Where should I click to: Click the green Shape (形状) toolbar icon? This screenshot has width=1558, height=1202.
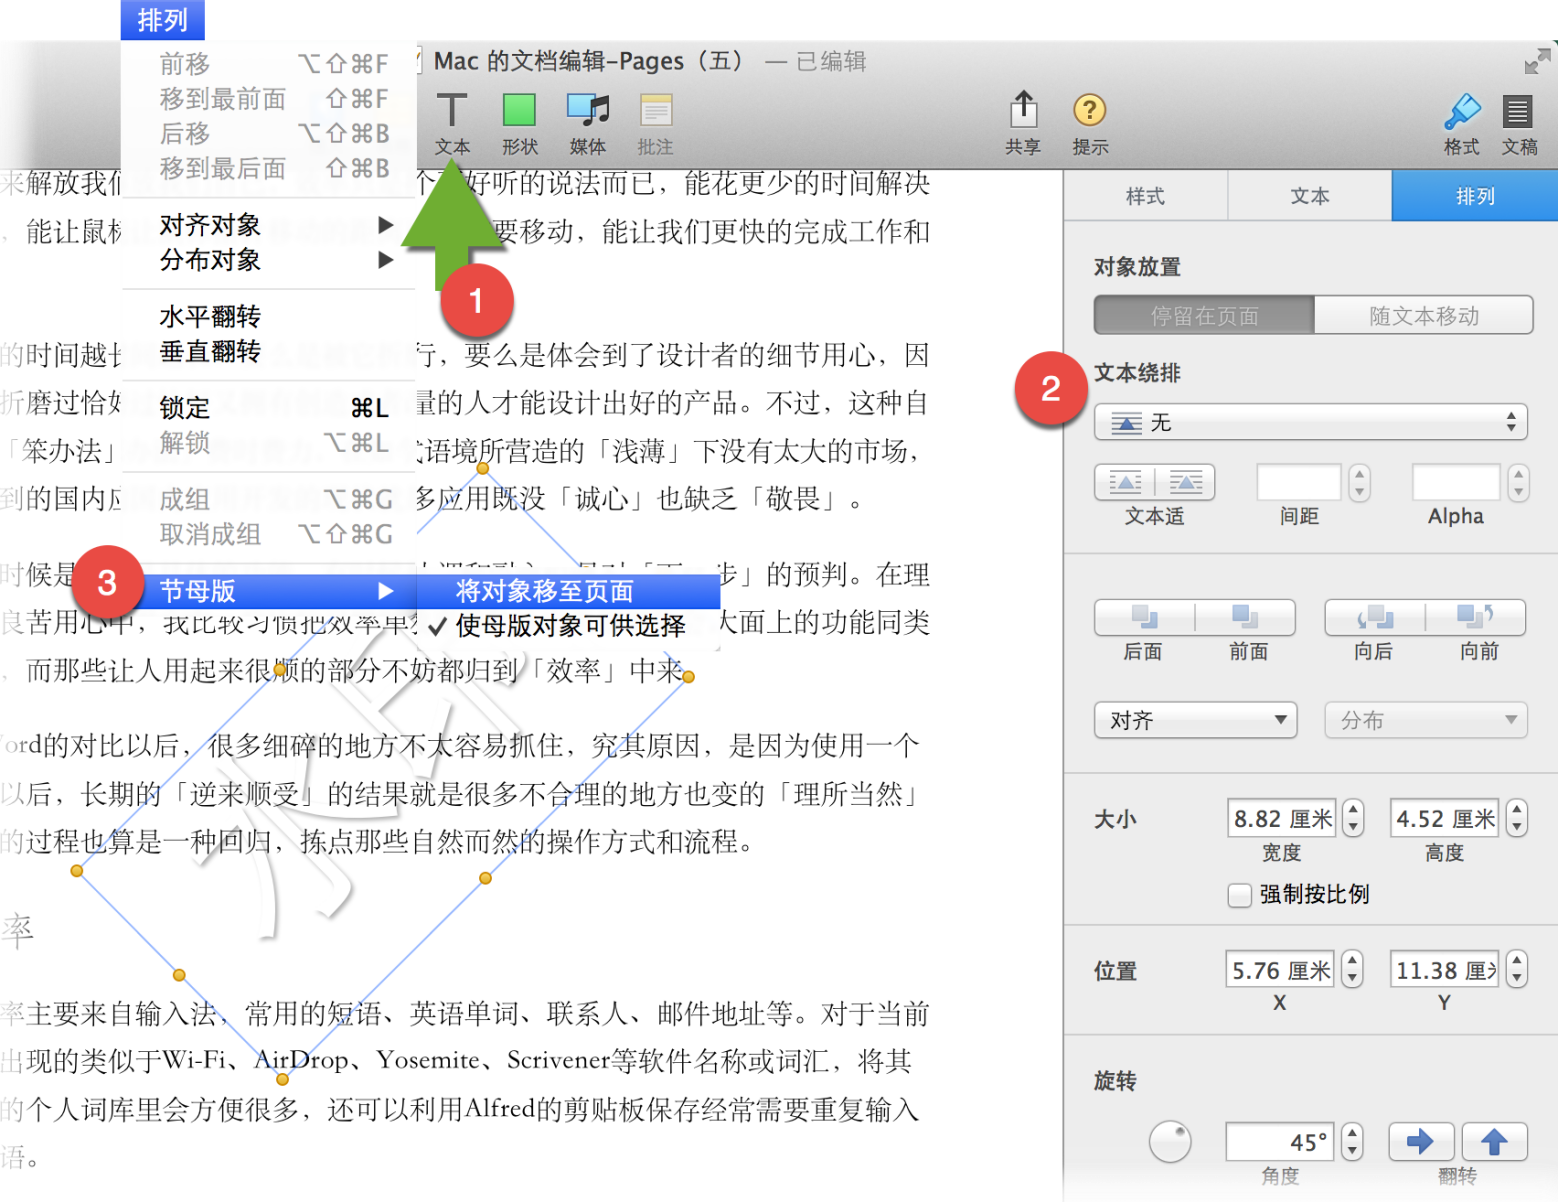coord(519,110)
